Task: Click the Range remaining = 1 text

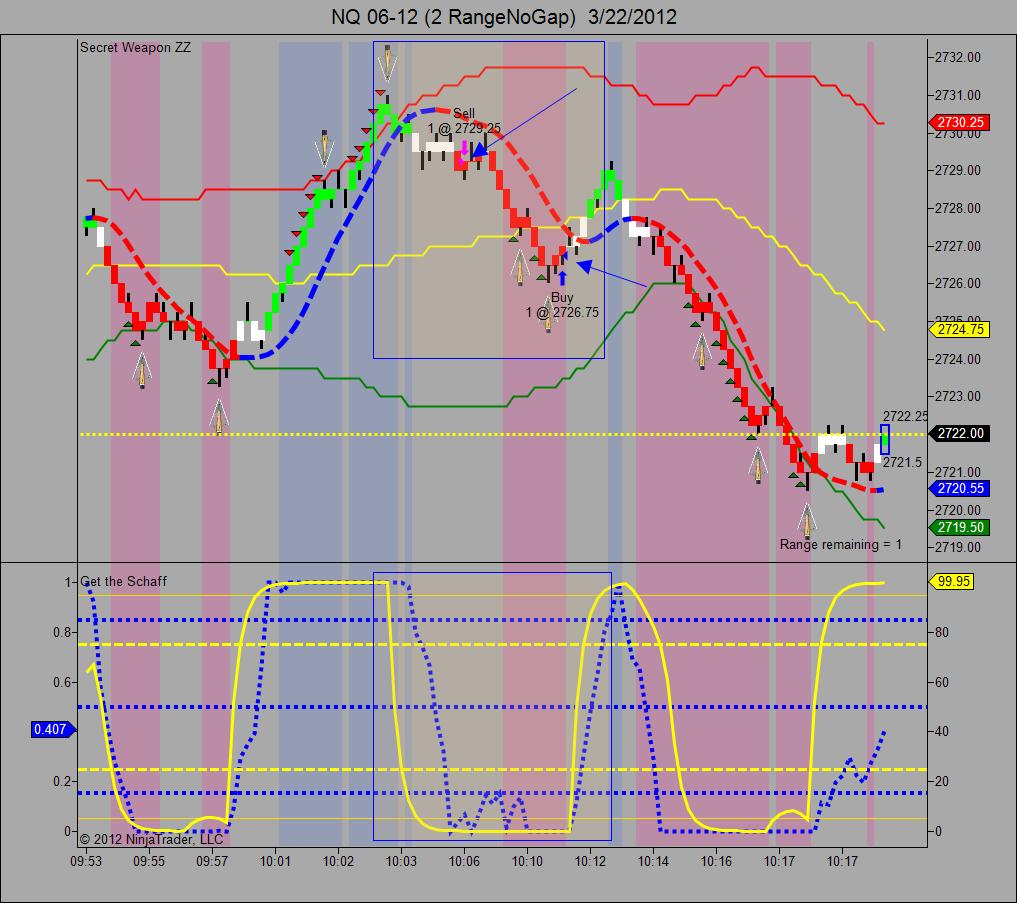Action: (x=841, y=544)
